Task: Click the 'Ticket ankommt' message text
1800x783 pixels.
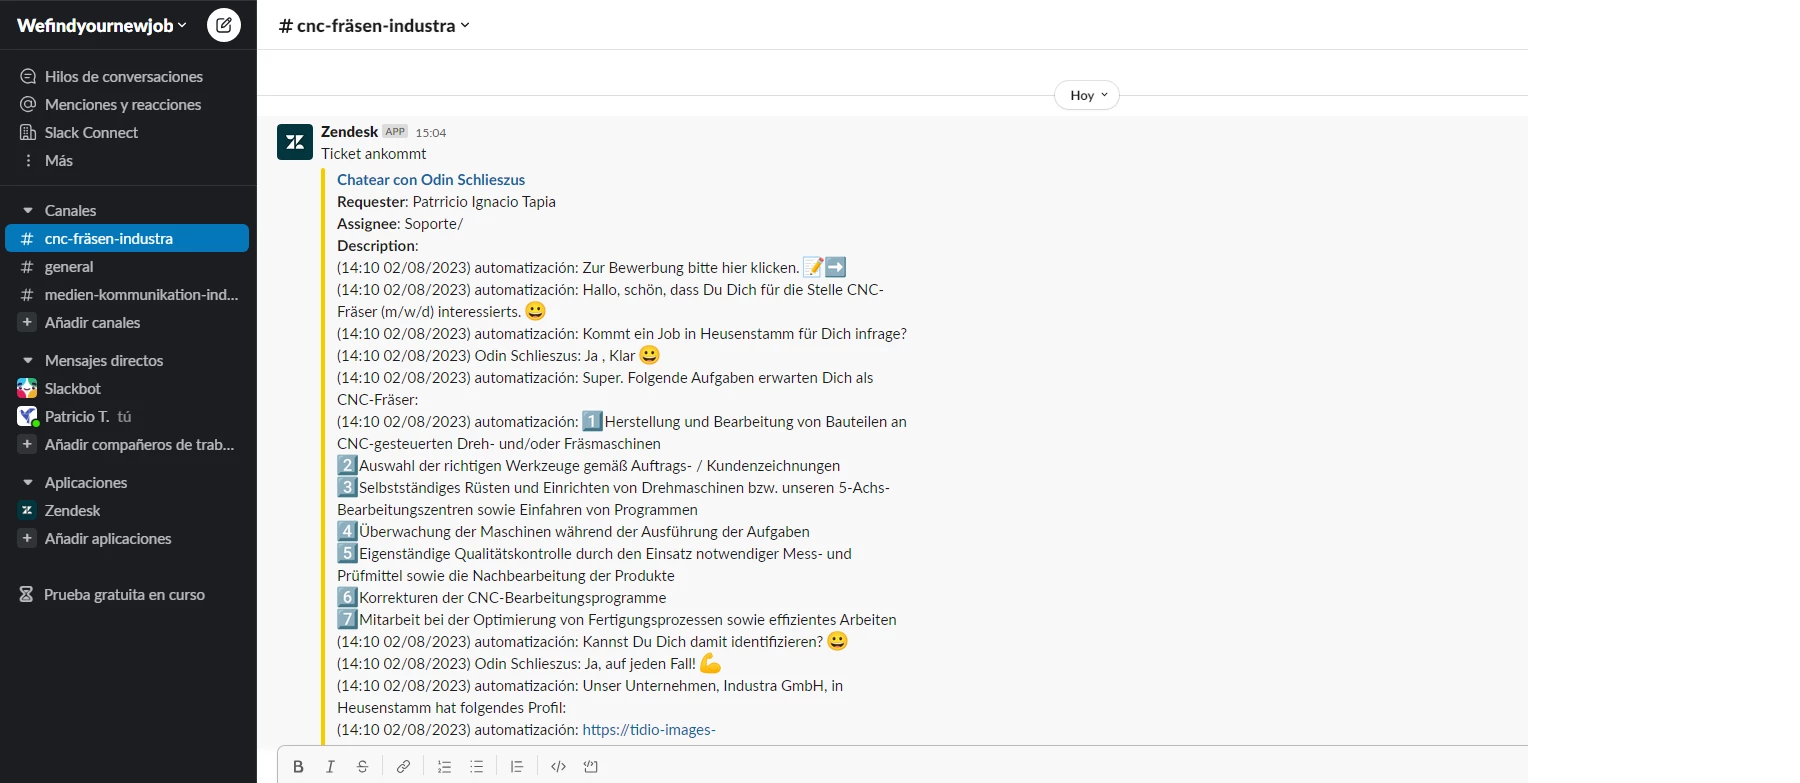Action: point(373,153)
